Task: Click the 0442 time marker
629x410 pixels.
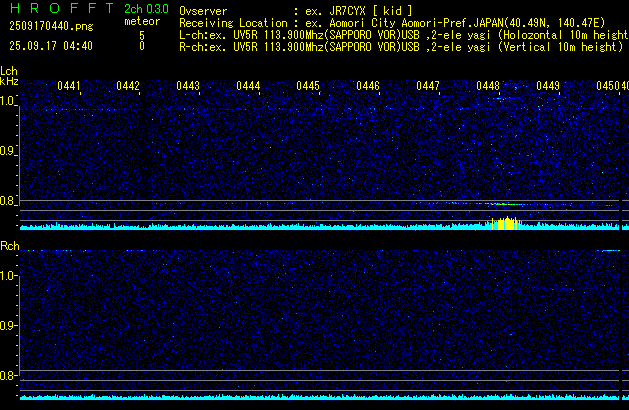Action: pyautogui.click(x=128, y=86)
